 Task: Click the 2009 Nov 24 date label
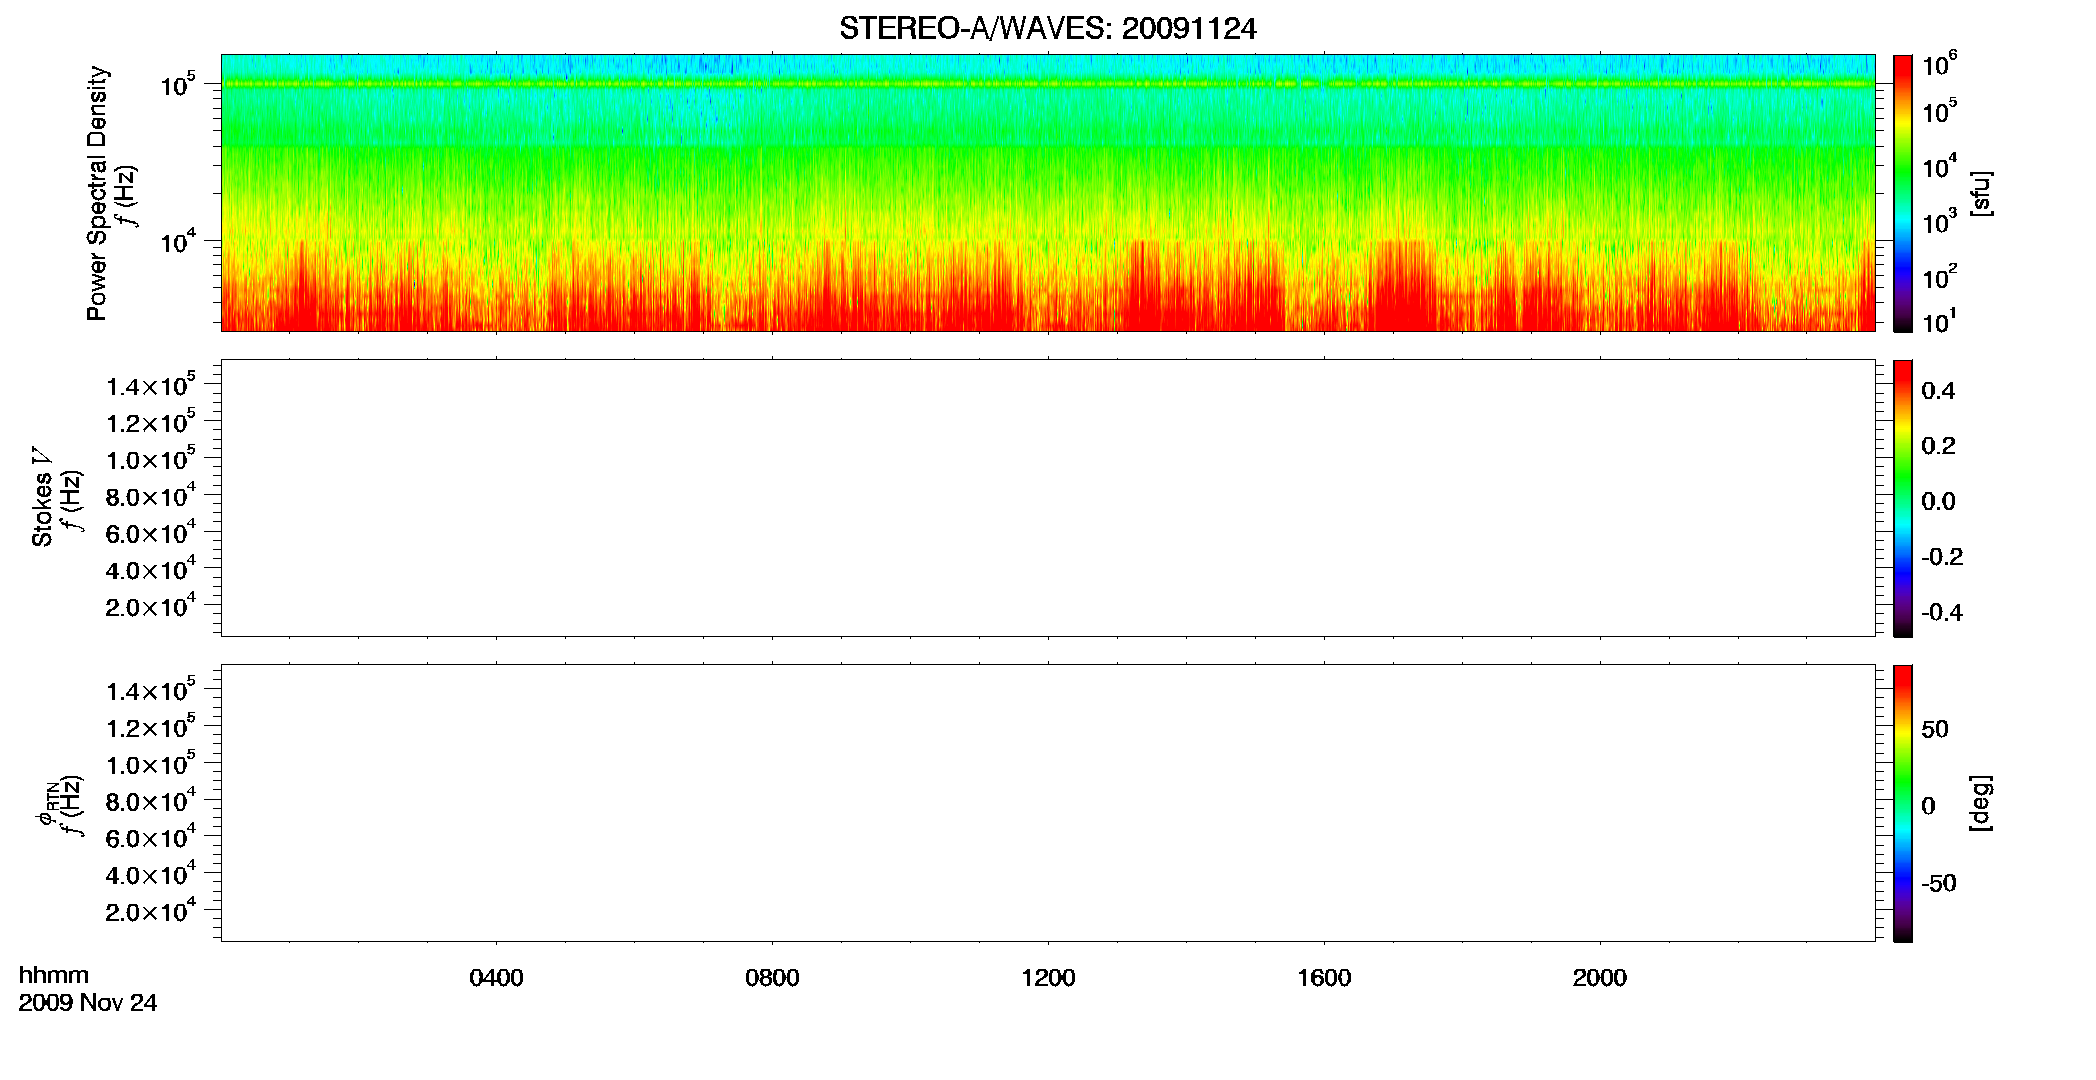[88, 1003]
